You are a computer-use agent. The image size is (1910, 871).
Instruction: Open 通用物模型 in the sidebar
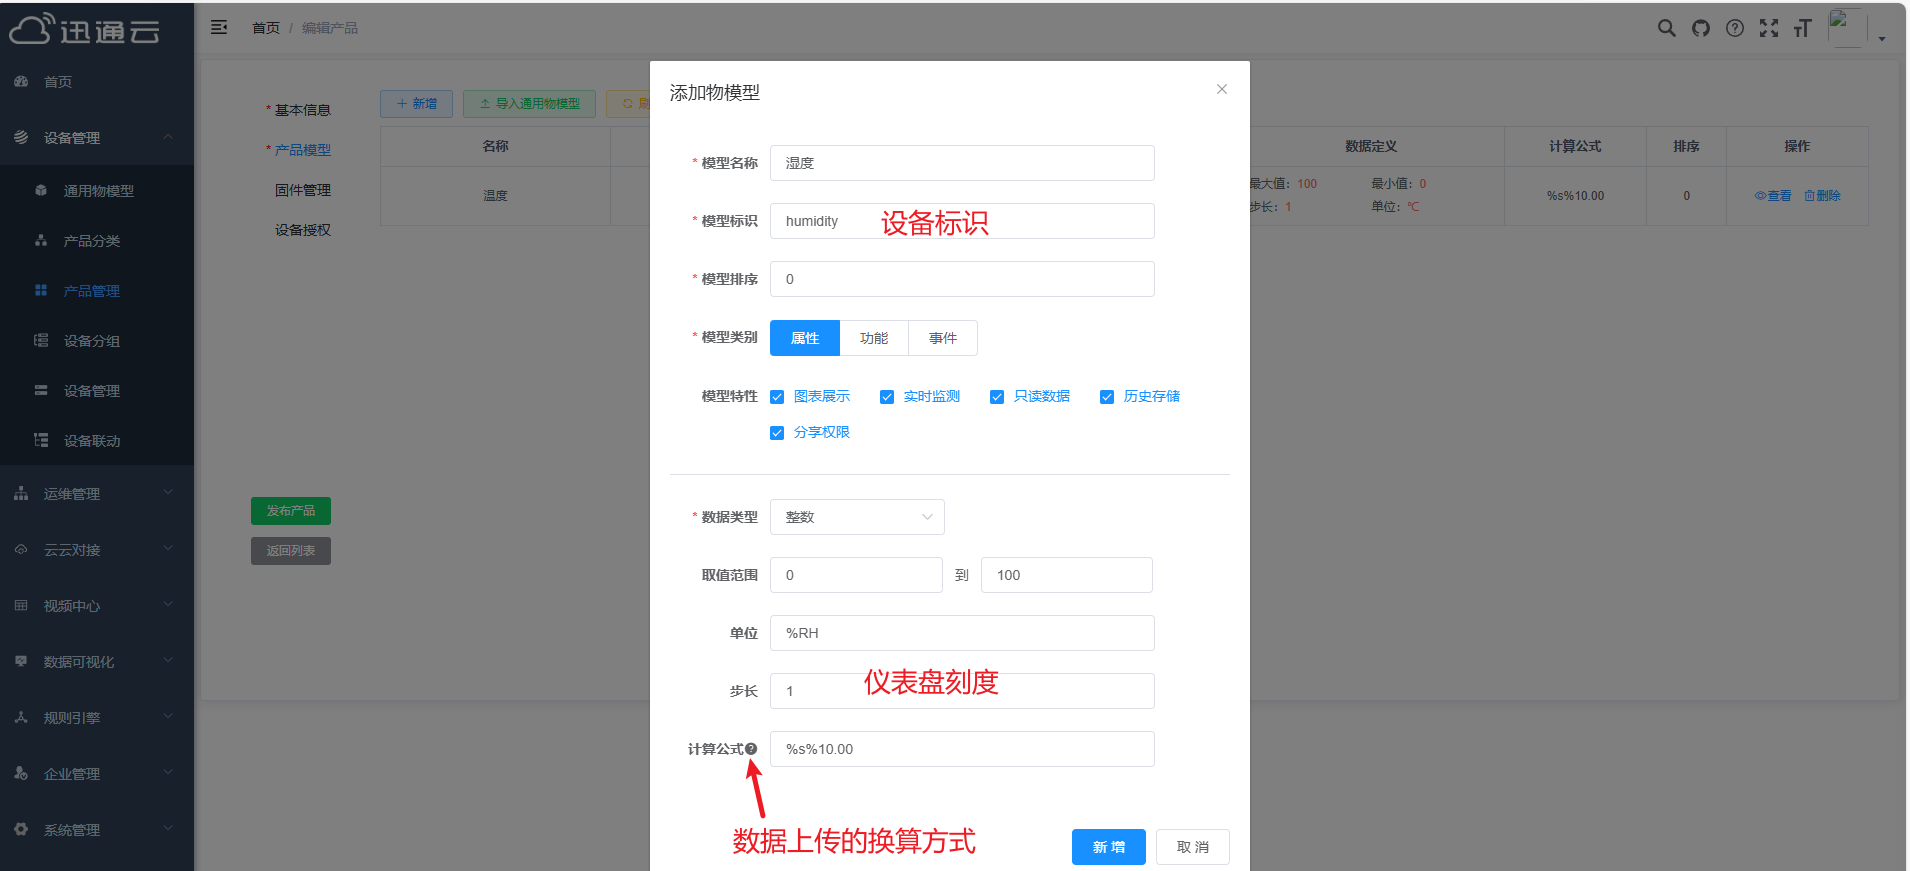98,191
